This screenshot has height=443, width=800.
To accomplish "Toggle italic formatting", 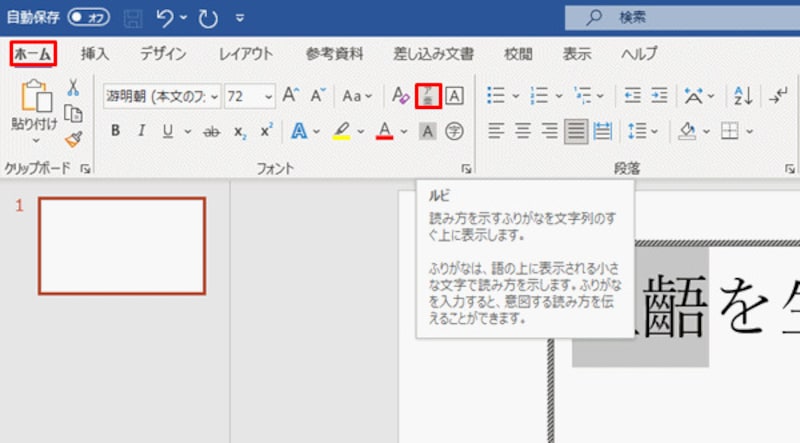I will click(142, 131).
